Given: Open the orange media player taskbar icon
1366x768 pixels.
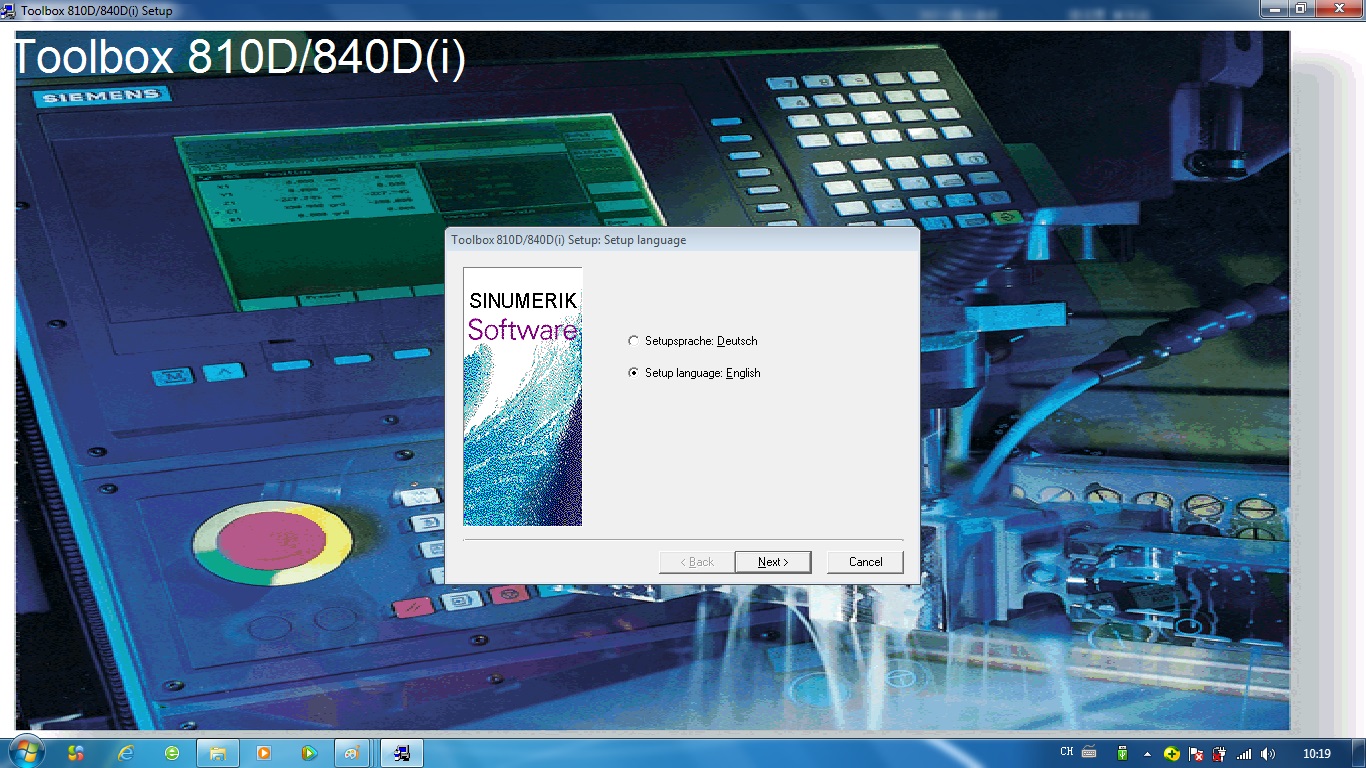Looking at the screenshot, I should [264, 753].
